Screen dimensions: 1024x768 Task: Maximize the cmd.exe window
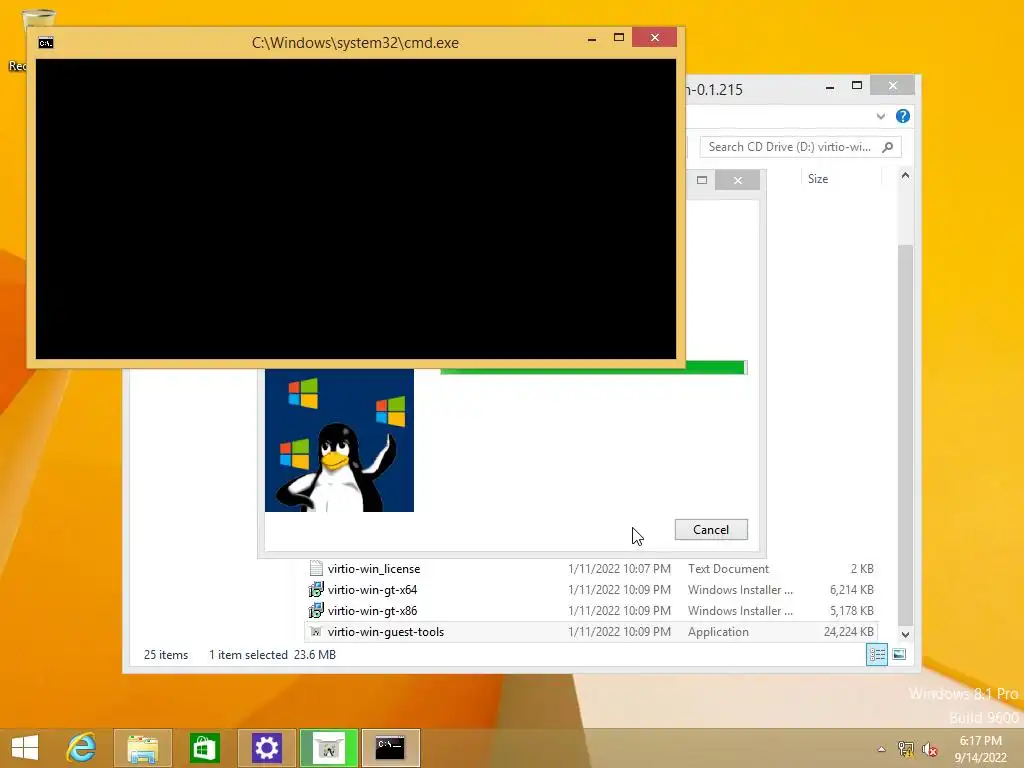619,38
